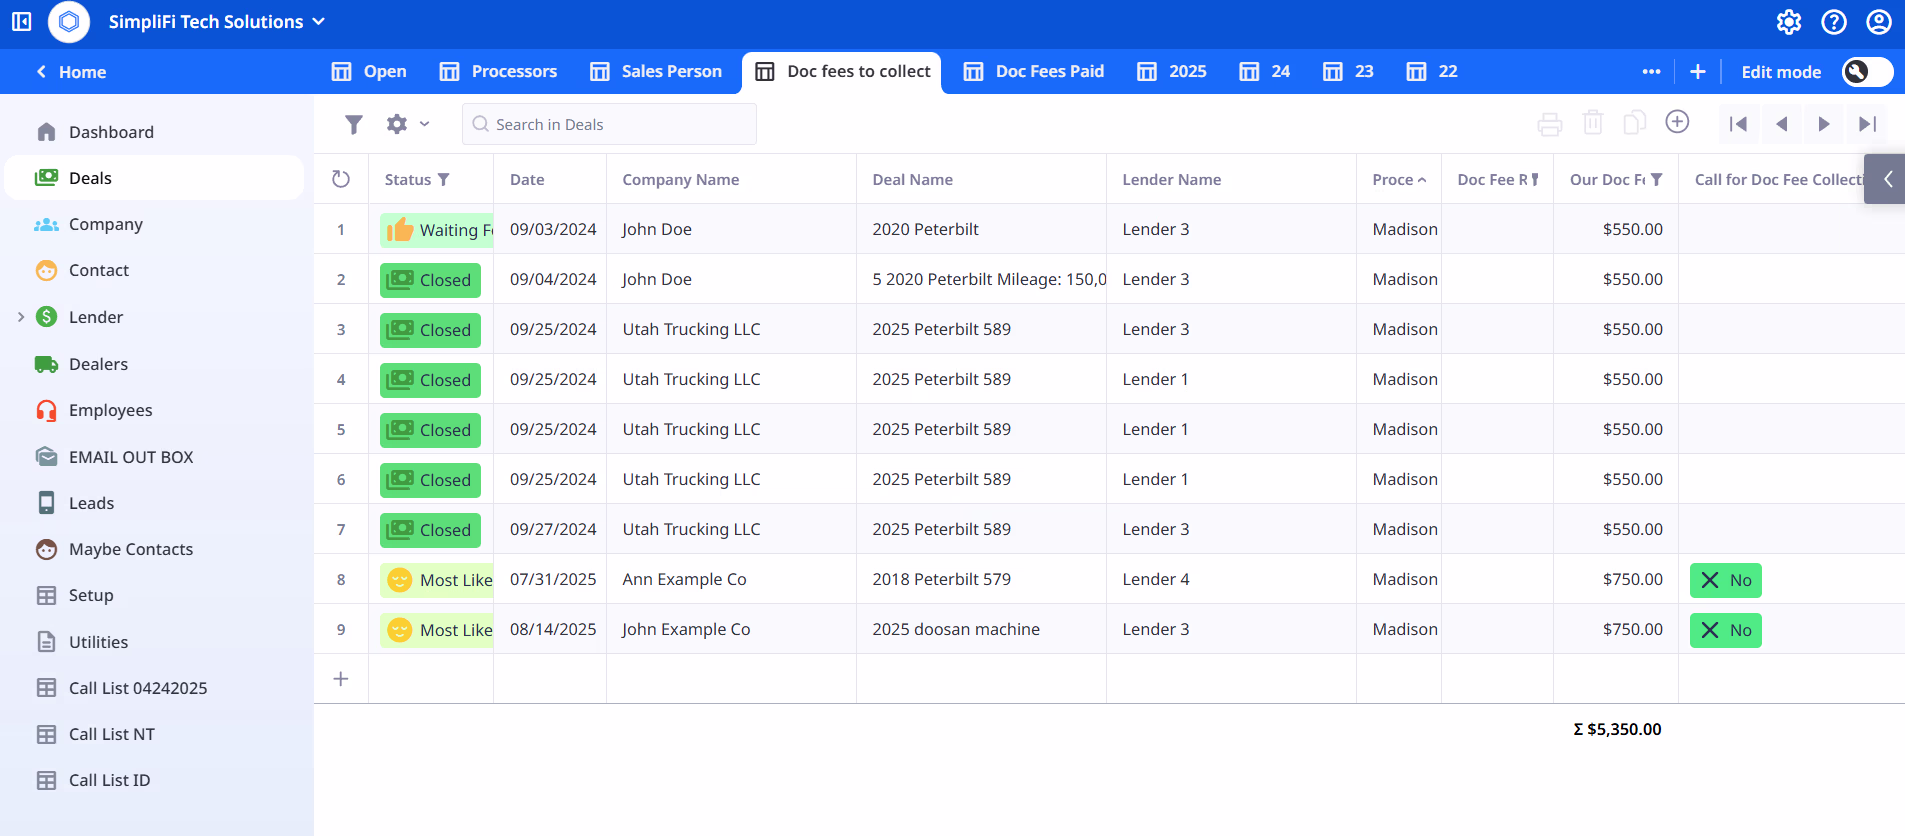
Task: Switch to the 2025 tab
Action: 1172,71
